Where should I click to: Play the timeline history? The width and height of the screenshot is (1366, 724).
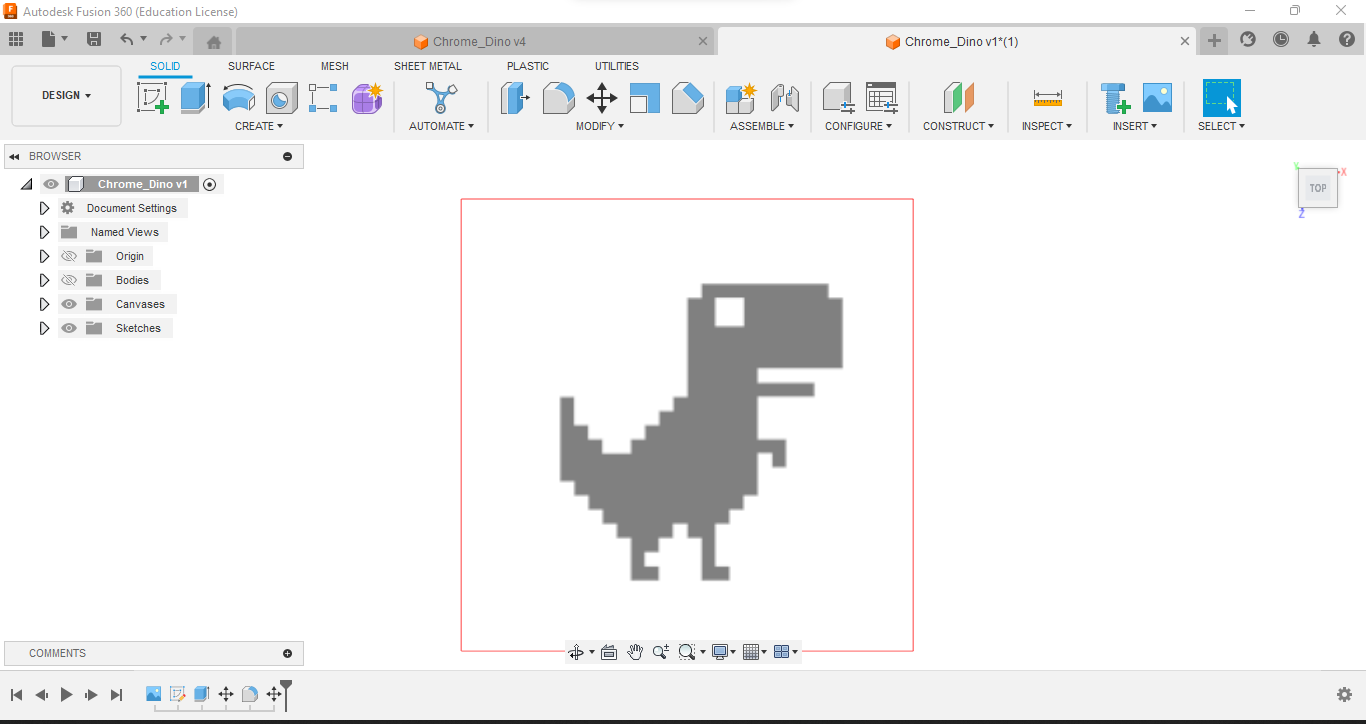[66, 694]
